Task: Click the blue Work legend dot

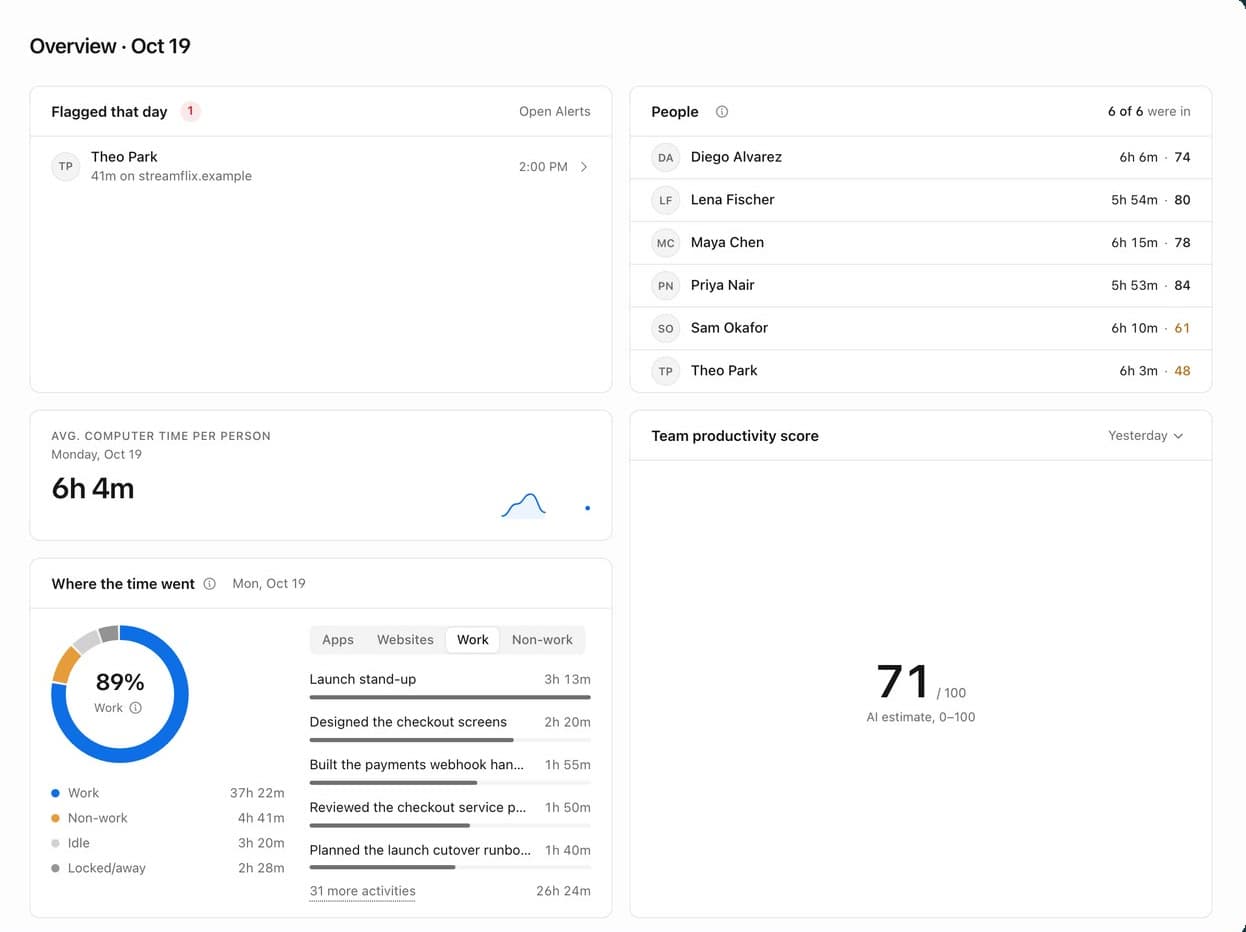Action: pyautogui.click(x=56, y=793)
